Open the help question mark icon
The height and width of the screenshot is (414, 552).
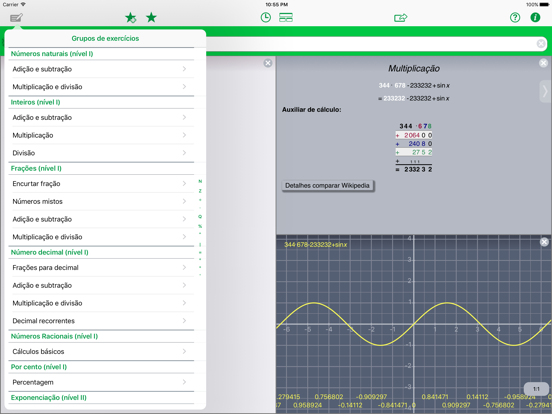click(515, 17)
